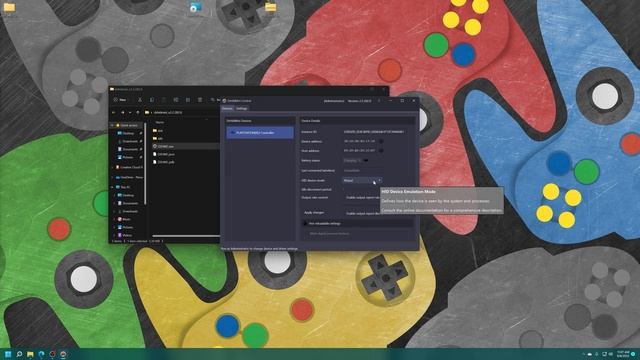Click the Copy icon in File Explorer toolbar
This screenshot has width=640, height=360.
pos(152,100)
